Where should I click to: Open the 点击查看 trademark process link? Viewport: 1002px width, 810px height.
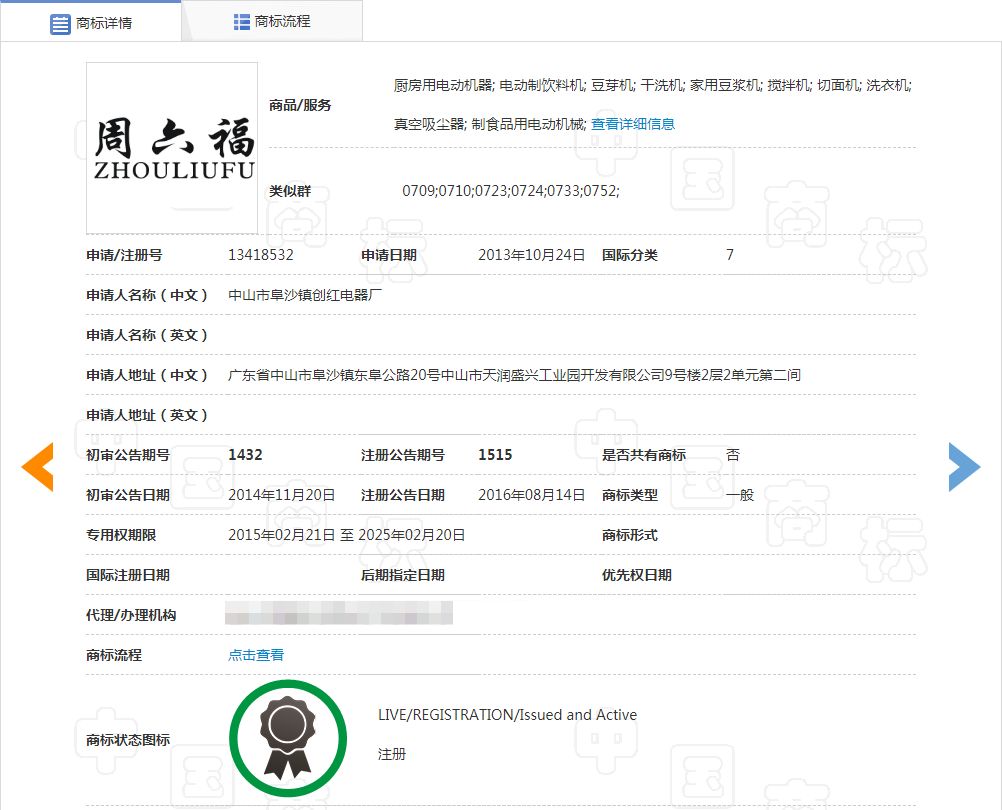coord(256,655)
